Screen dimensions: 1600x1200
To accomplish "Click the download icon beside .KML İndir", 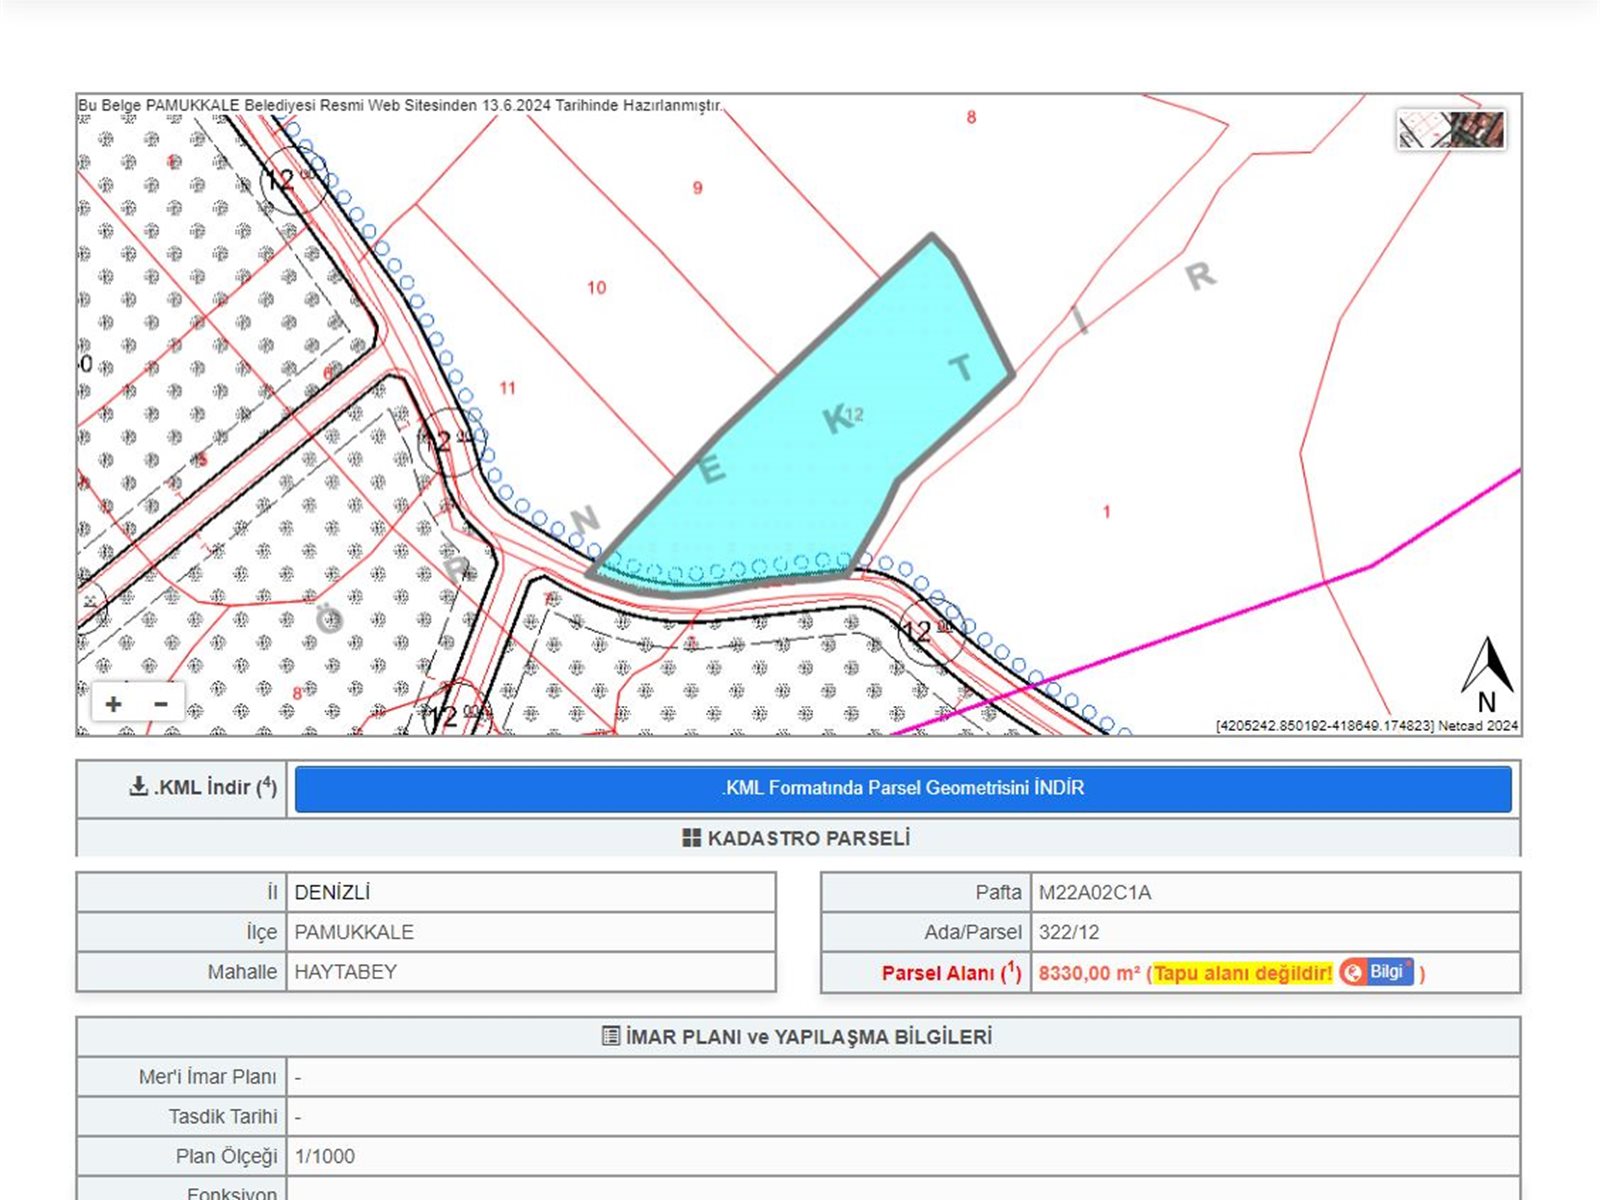I will 138,787.
